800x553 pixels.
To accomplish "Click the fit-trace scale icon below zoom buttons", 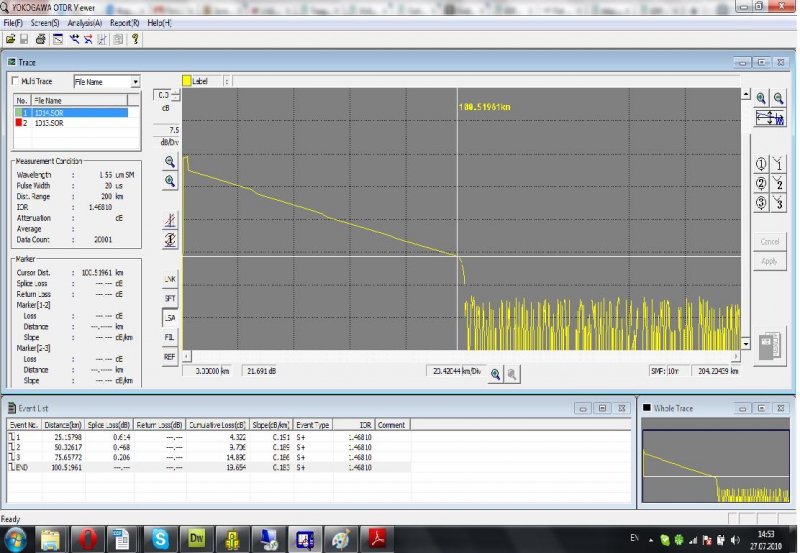I will tap(770, 118).
